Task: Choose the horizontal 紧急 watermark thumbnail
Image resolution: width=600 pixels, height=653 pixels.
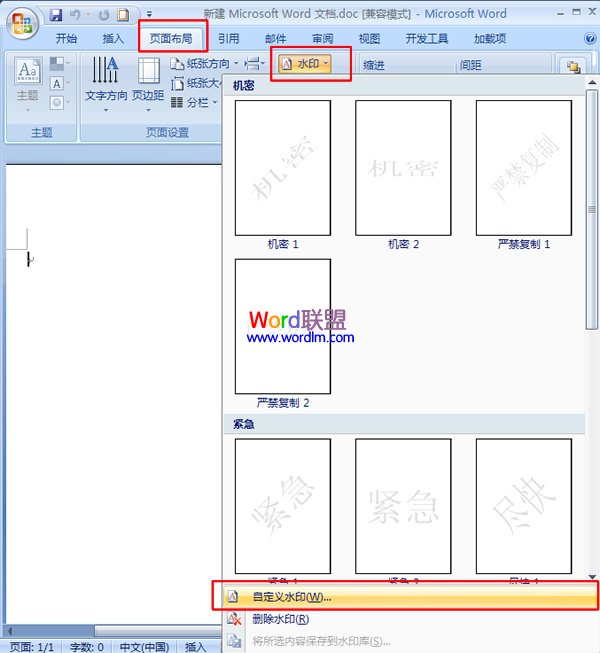Action: pyautogui.click(x=403, y=506)
